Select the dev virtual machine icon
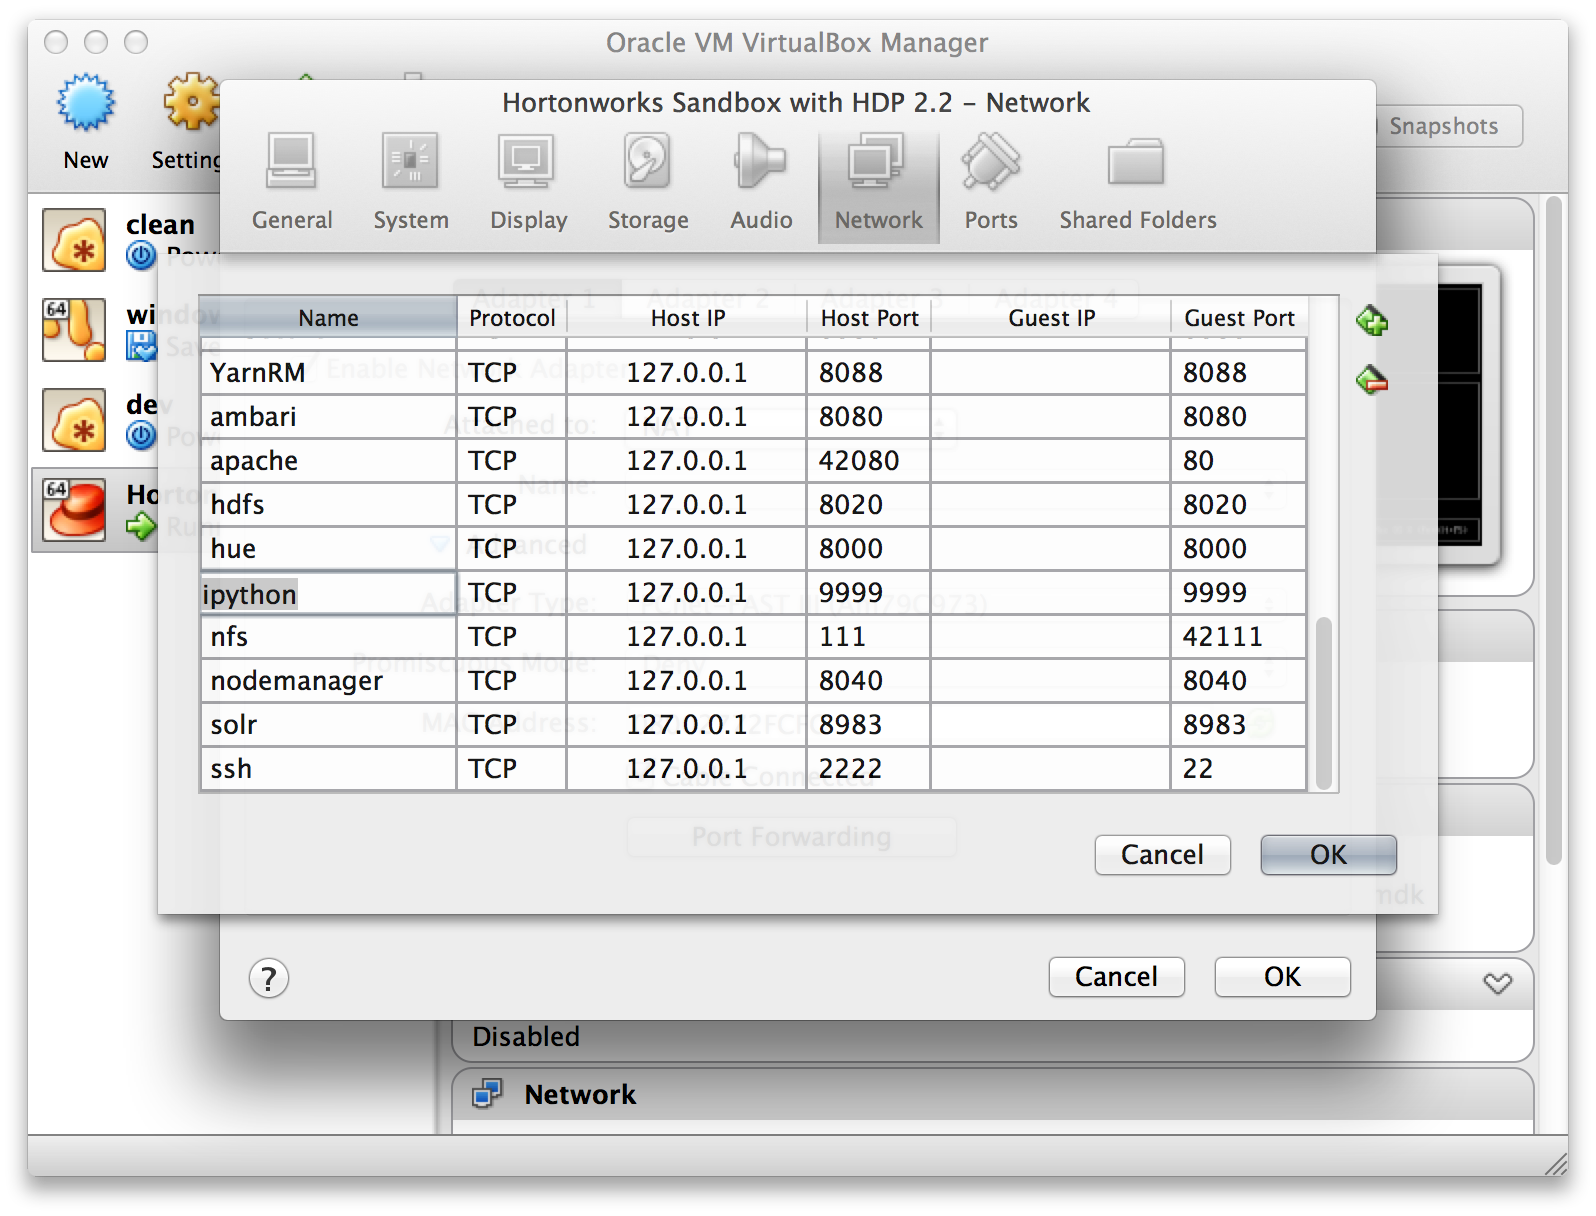Screen dimensions: 1596x1216 coord(74,420)
